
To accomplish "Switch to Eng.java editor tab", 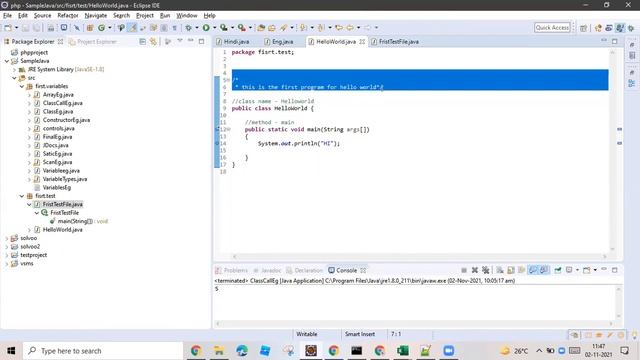I will point(279,42).
